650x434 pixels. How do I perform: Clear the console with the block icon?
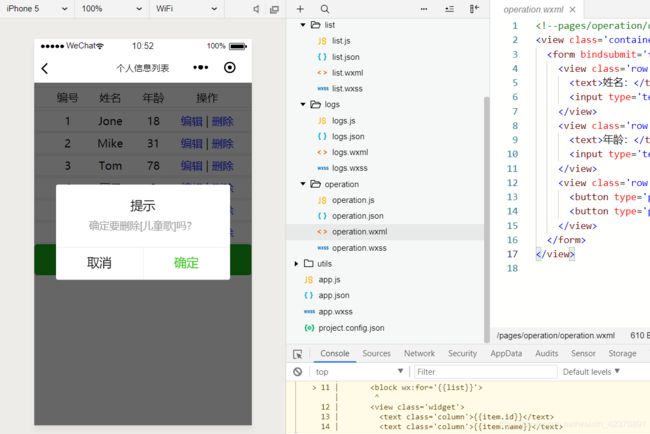(x=298, y=372)
